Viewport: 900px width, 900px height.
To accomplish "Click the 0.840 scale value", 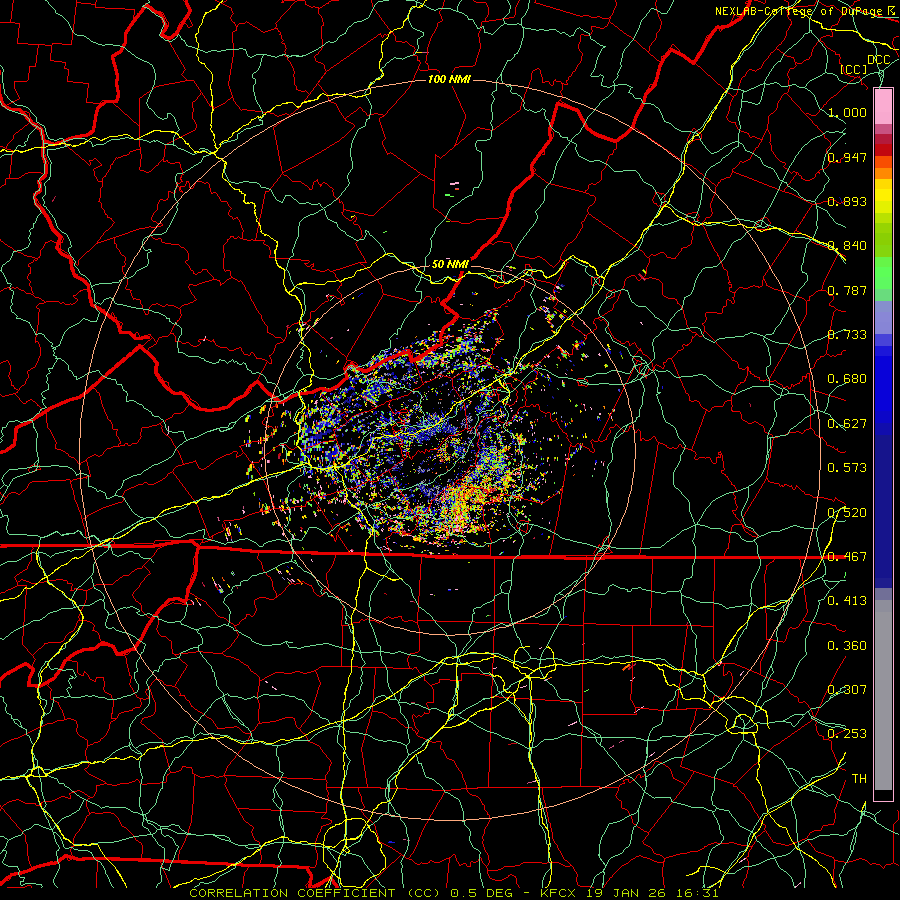I will click(x=847, y=246).
